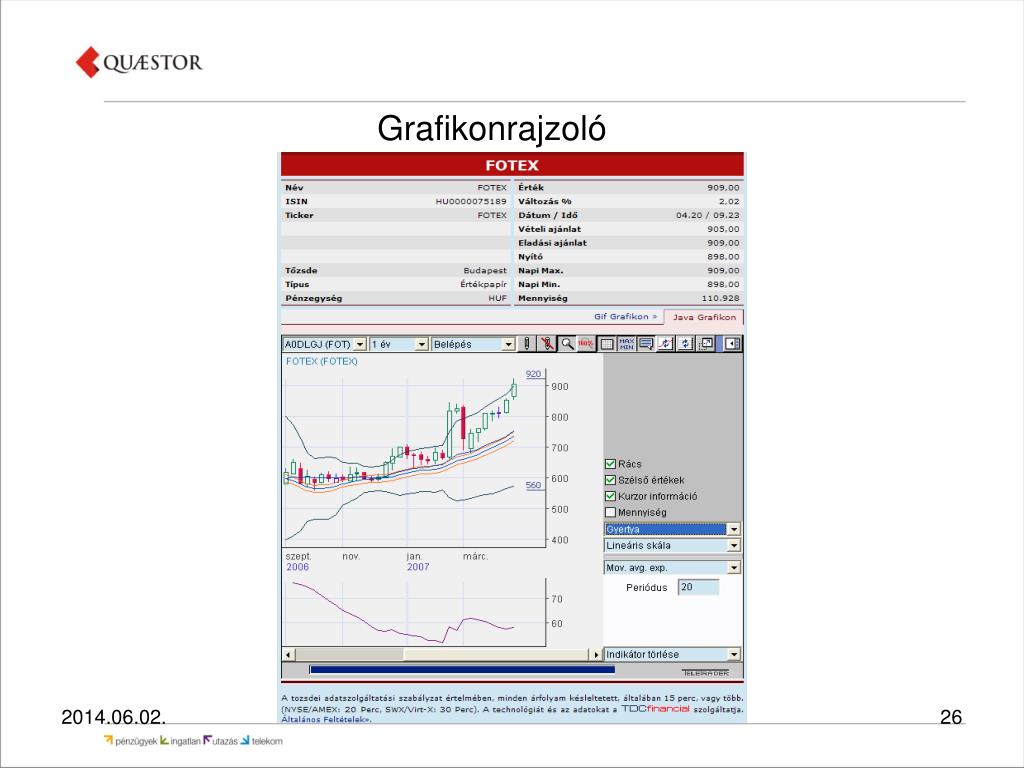
Task: Click the grid table view icon
Action: pyautogui.click(x=607, y=344)
